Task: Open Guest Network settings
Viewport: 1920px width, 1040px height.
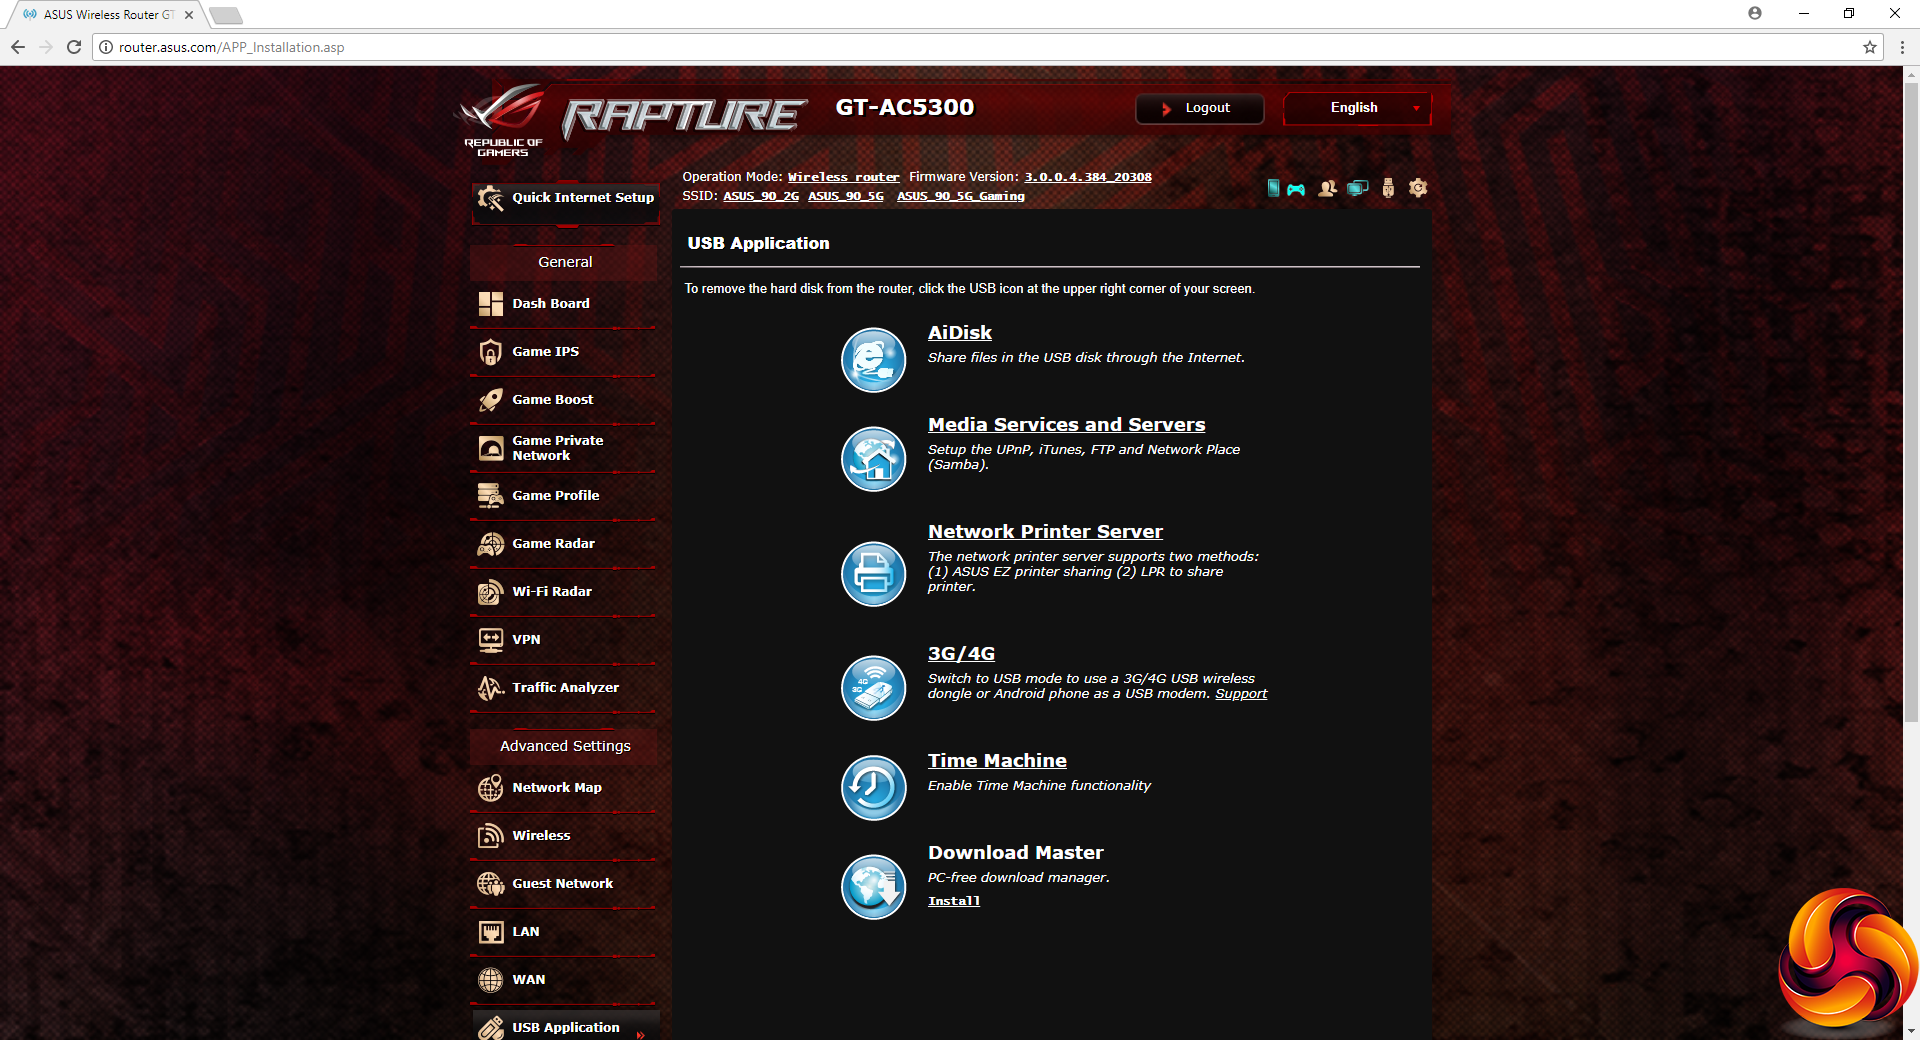Action: coord(564,884)
